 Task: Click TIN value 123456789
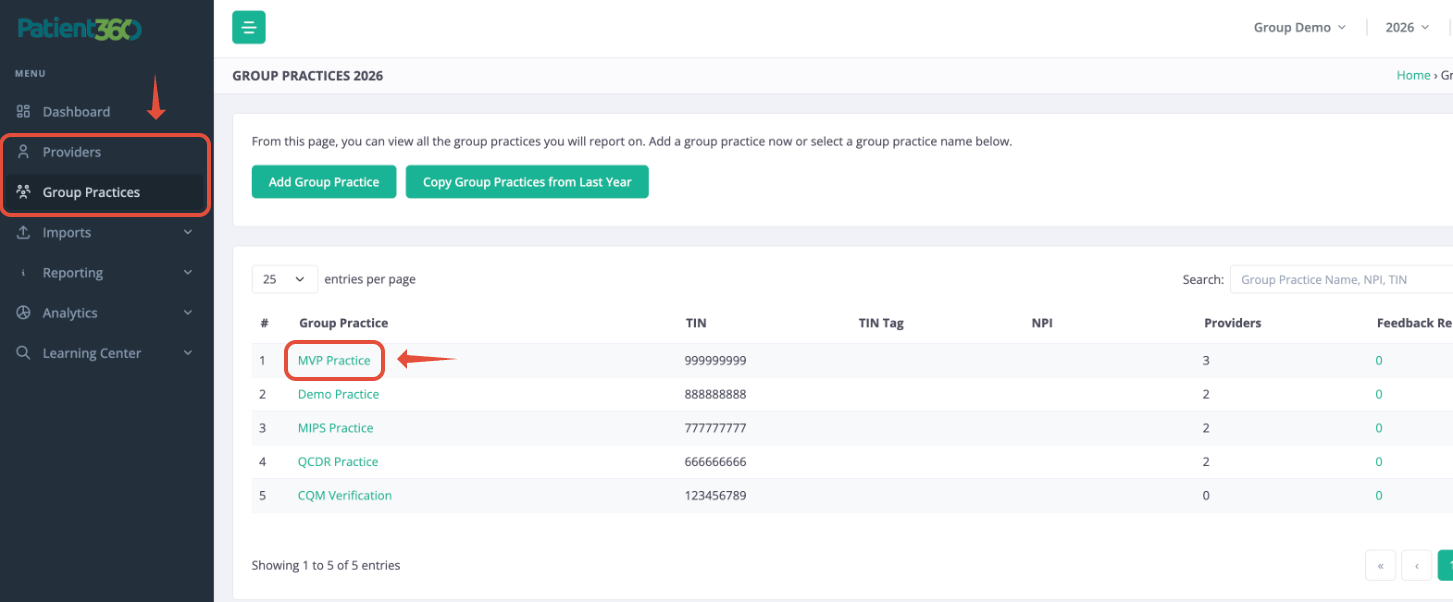click(x=716, y=496)
